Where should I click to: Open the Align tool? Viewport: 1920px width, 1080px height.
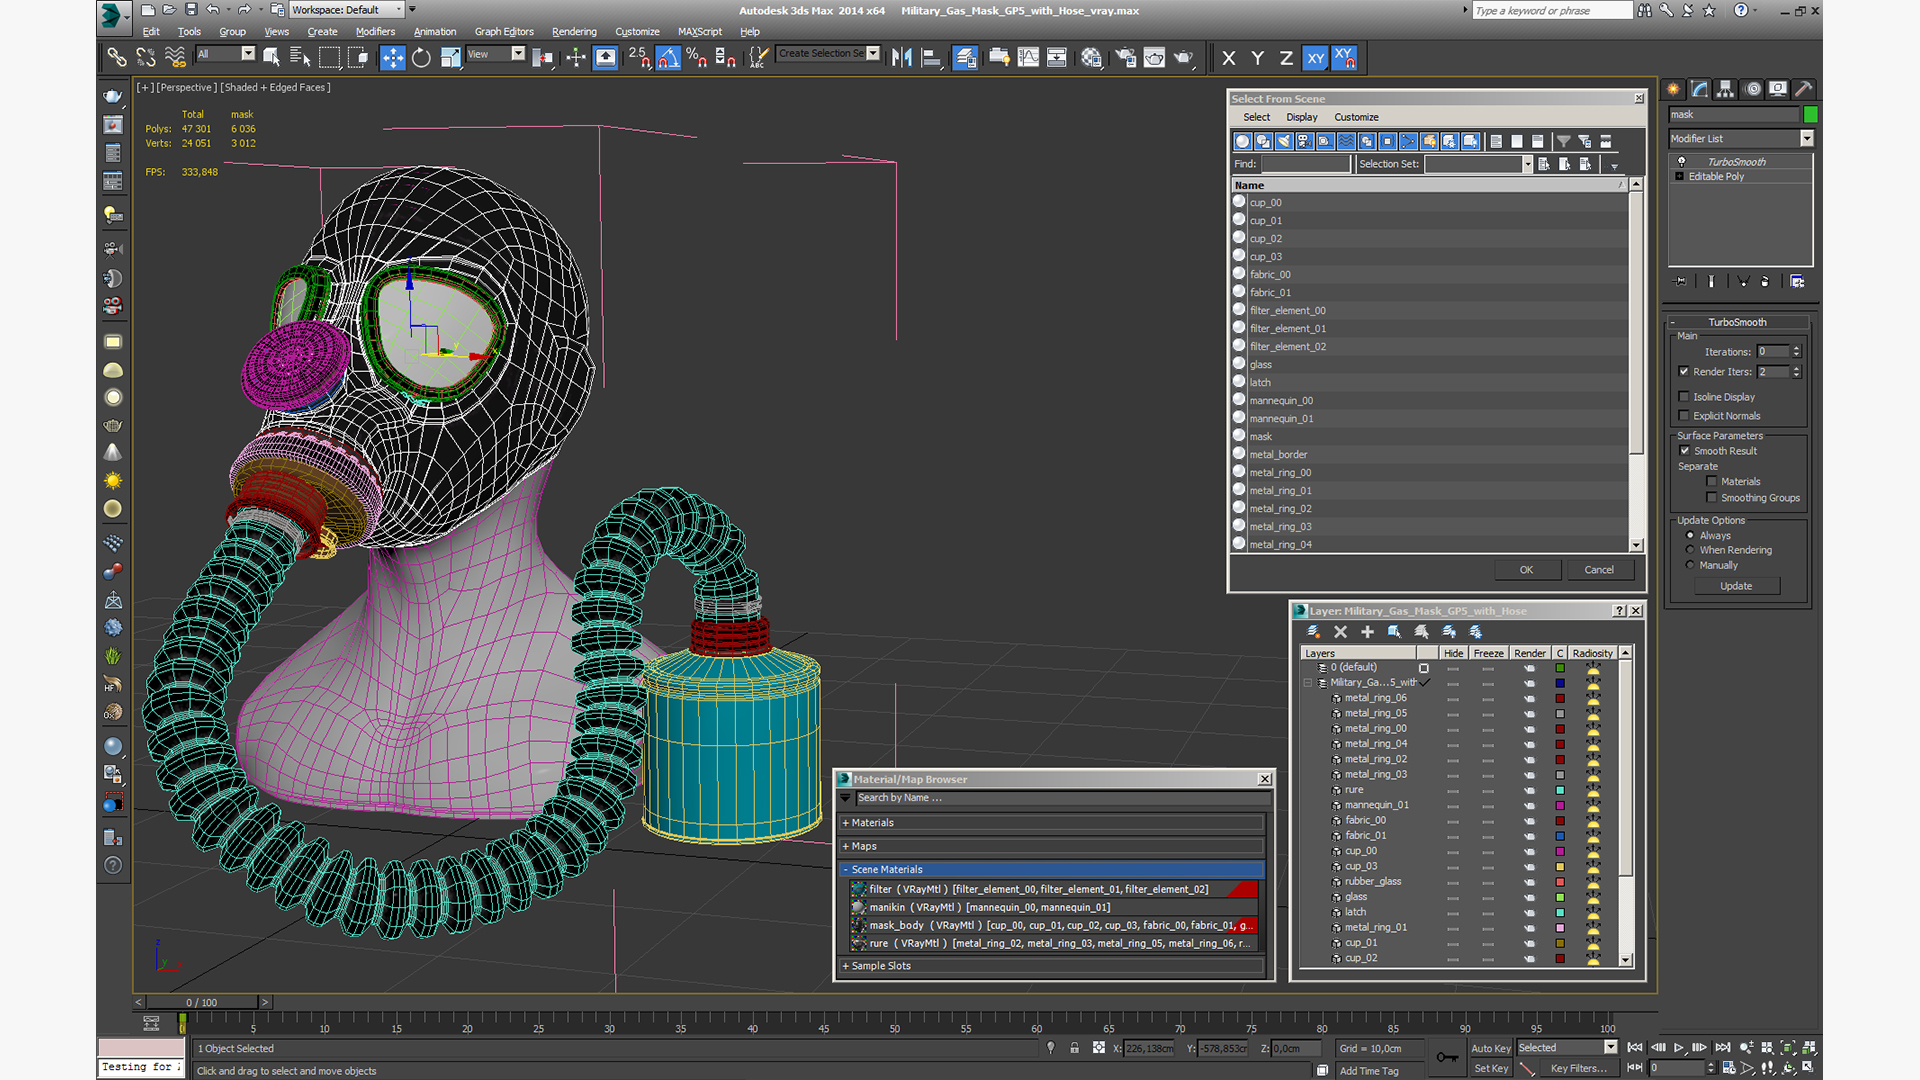click(931, 57)
